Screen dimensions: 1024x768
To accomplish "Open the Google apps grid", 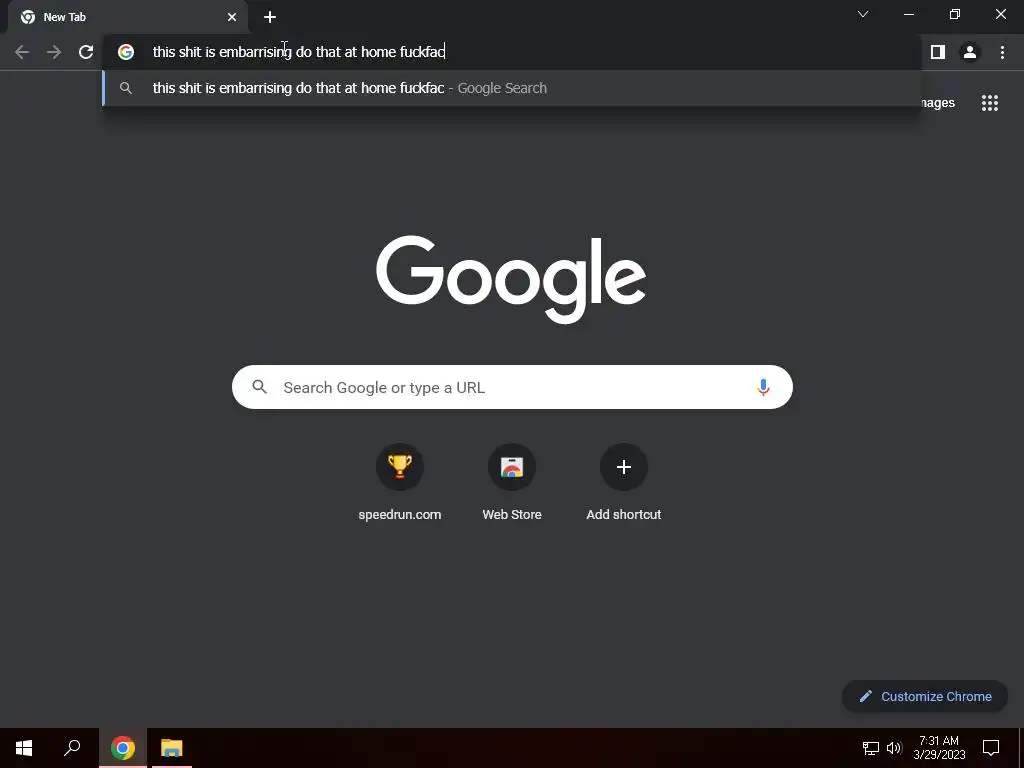I will [x=990, y=103].
